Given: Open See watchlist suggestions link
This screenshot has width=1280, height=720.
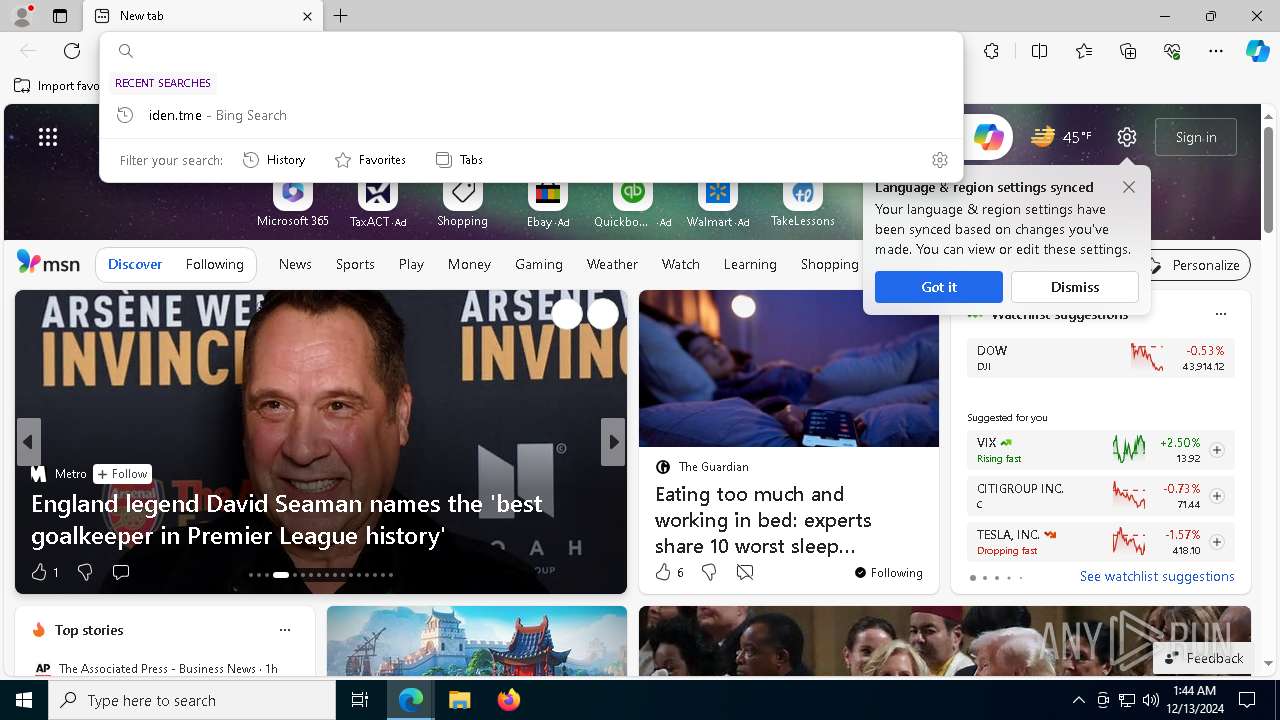Looking at the screenshot, I should (1157, 576).
